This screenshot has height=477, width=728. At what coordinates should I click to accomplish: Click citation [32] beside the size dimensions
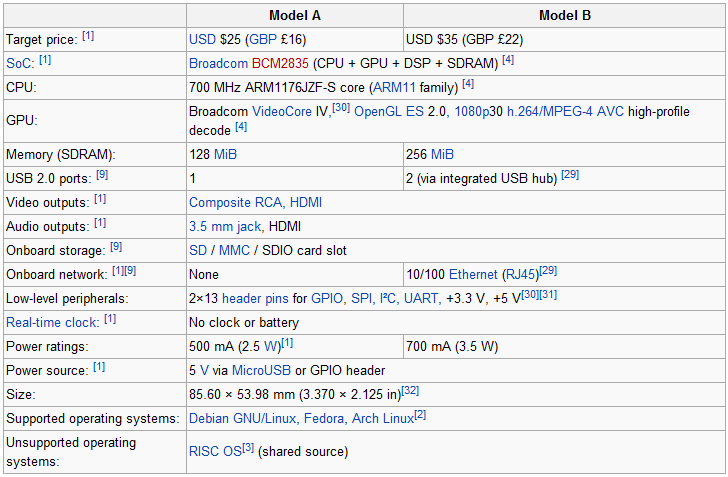410,391
